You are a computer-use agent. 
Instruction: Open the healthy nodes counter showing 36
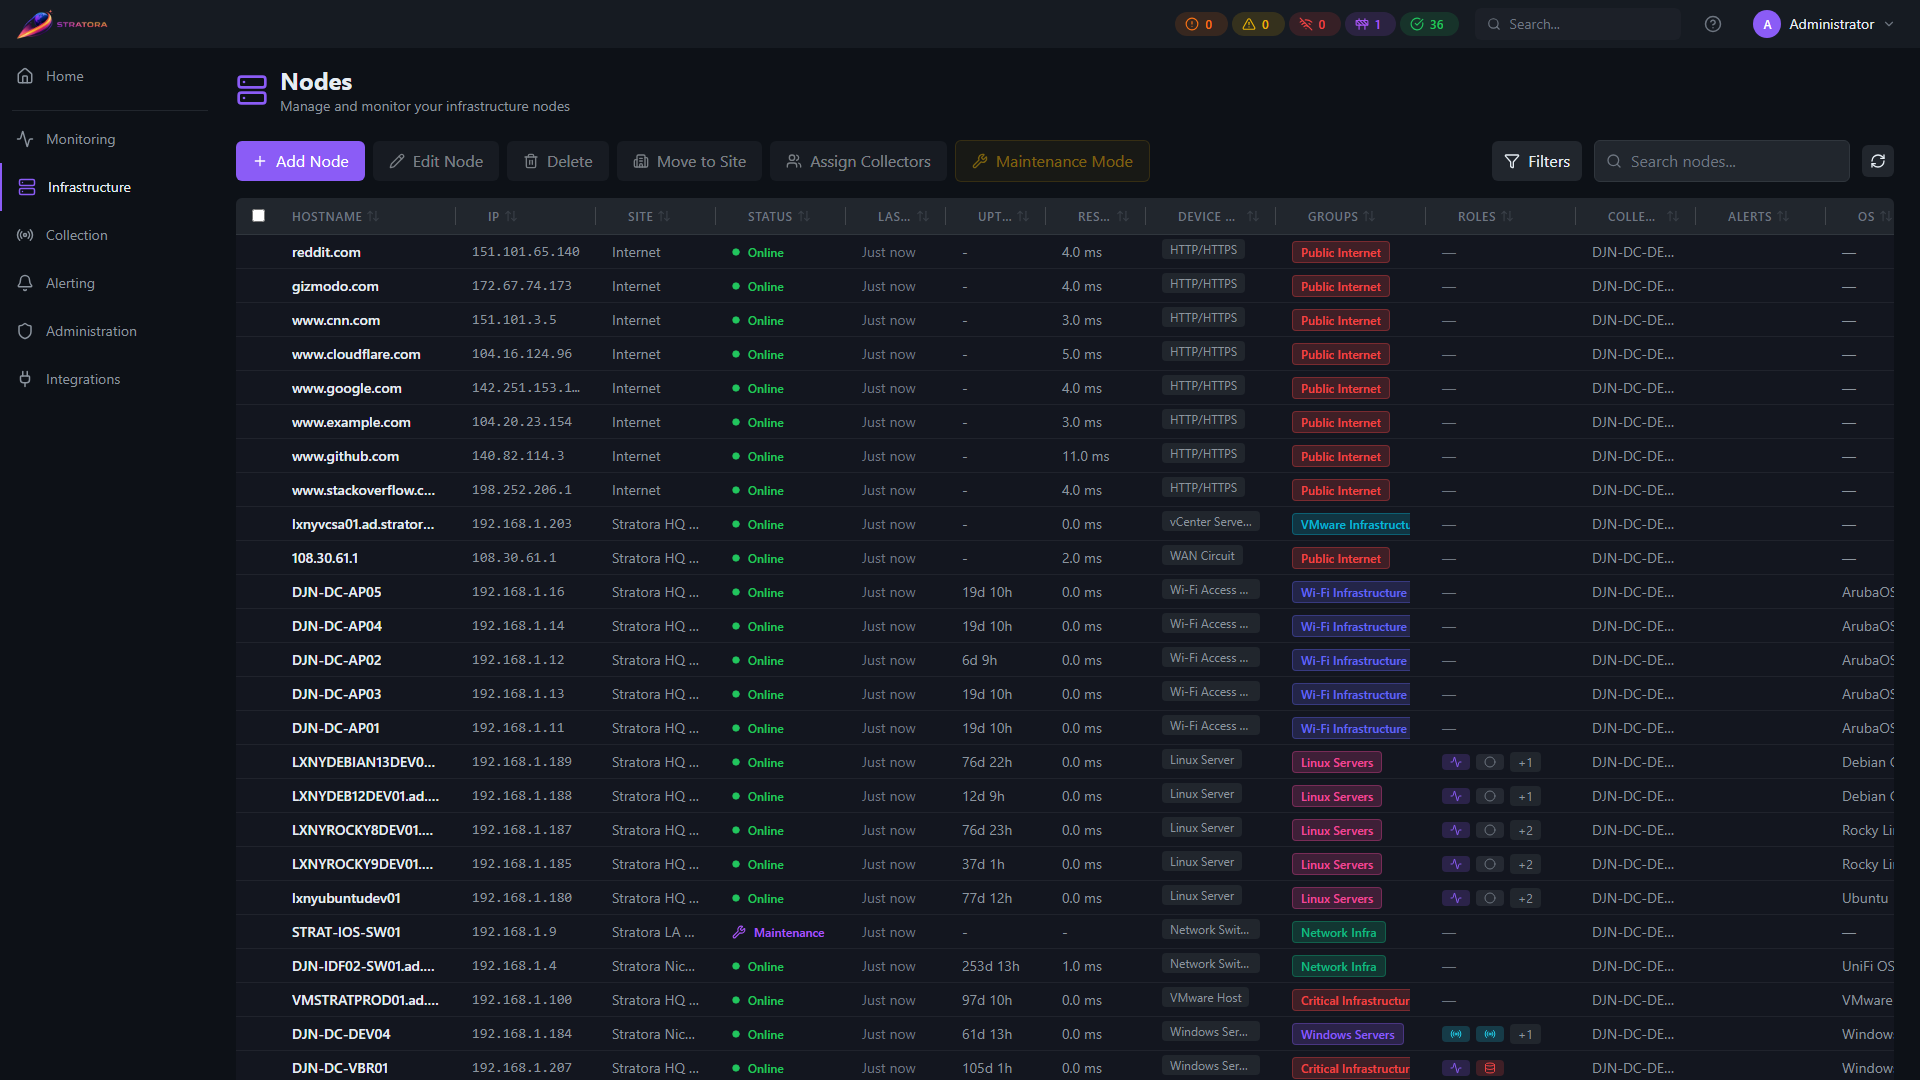click(1429, 24)
